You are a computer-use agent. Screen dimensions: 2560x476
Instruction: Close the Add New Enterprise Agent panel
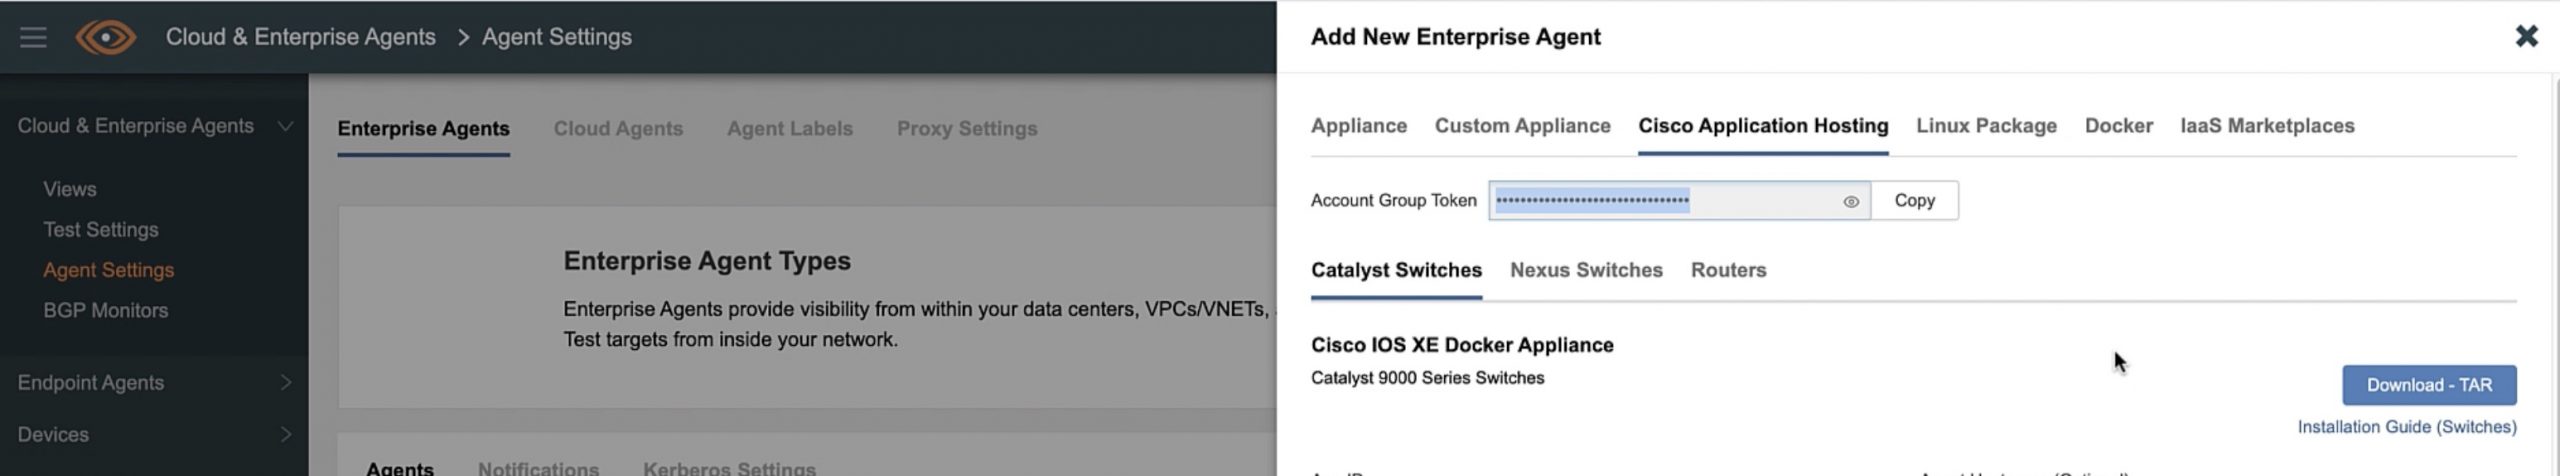point(2526,37)
